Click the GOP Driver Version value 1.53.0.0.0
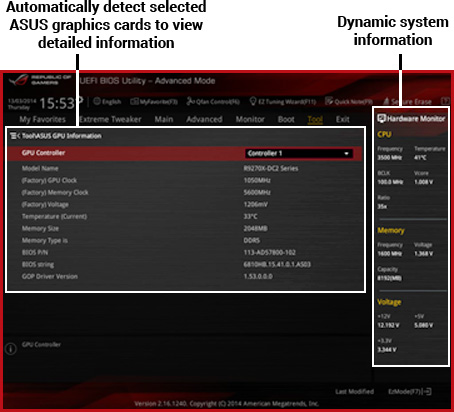Screen dimensions: 454x412 click(x=258, y=276)
